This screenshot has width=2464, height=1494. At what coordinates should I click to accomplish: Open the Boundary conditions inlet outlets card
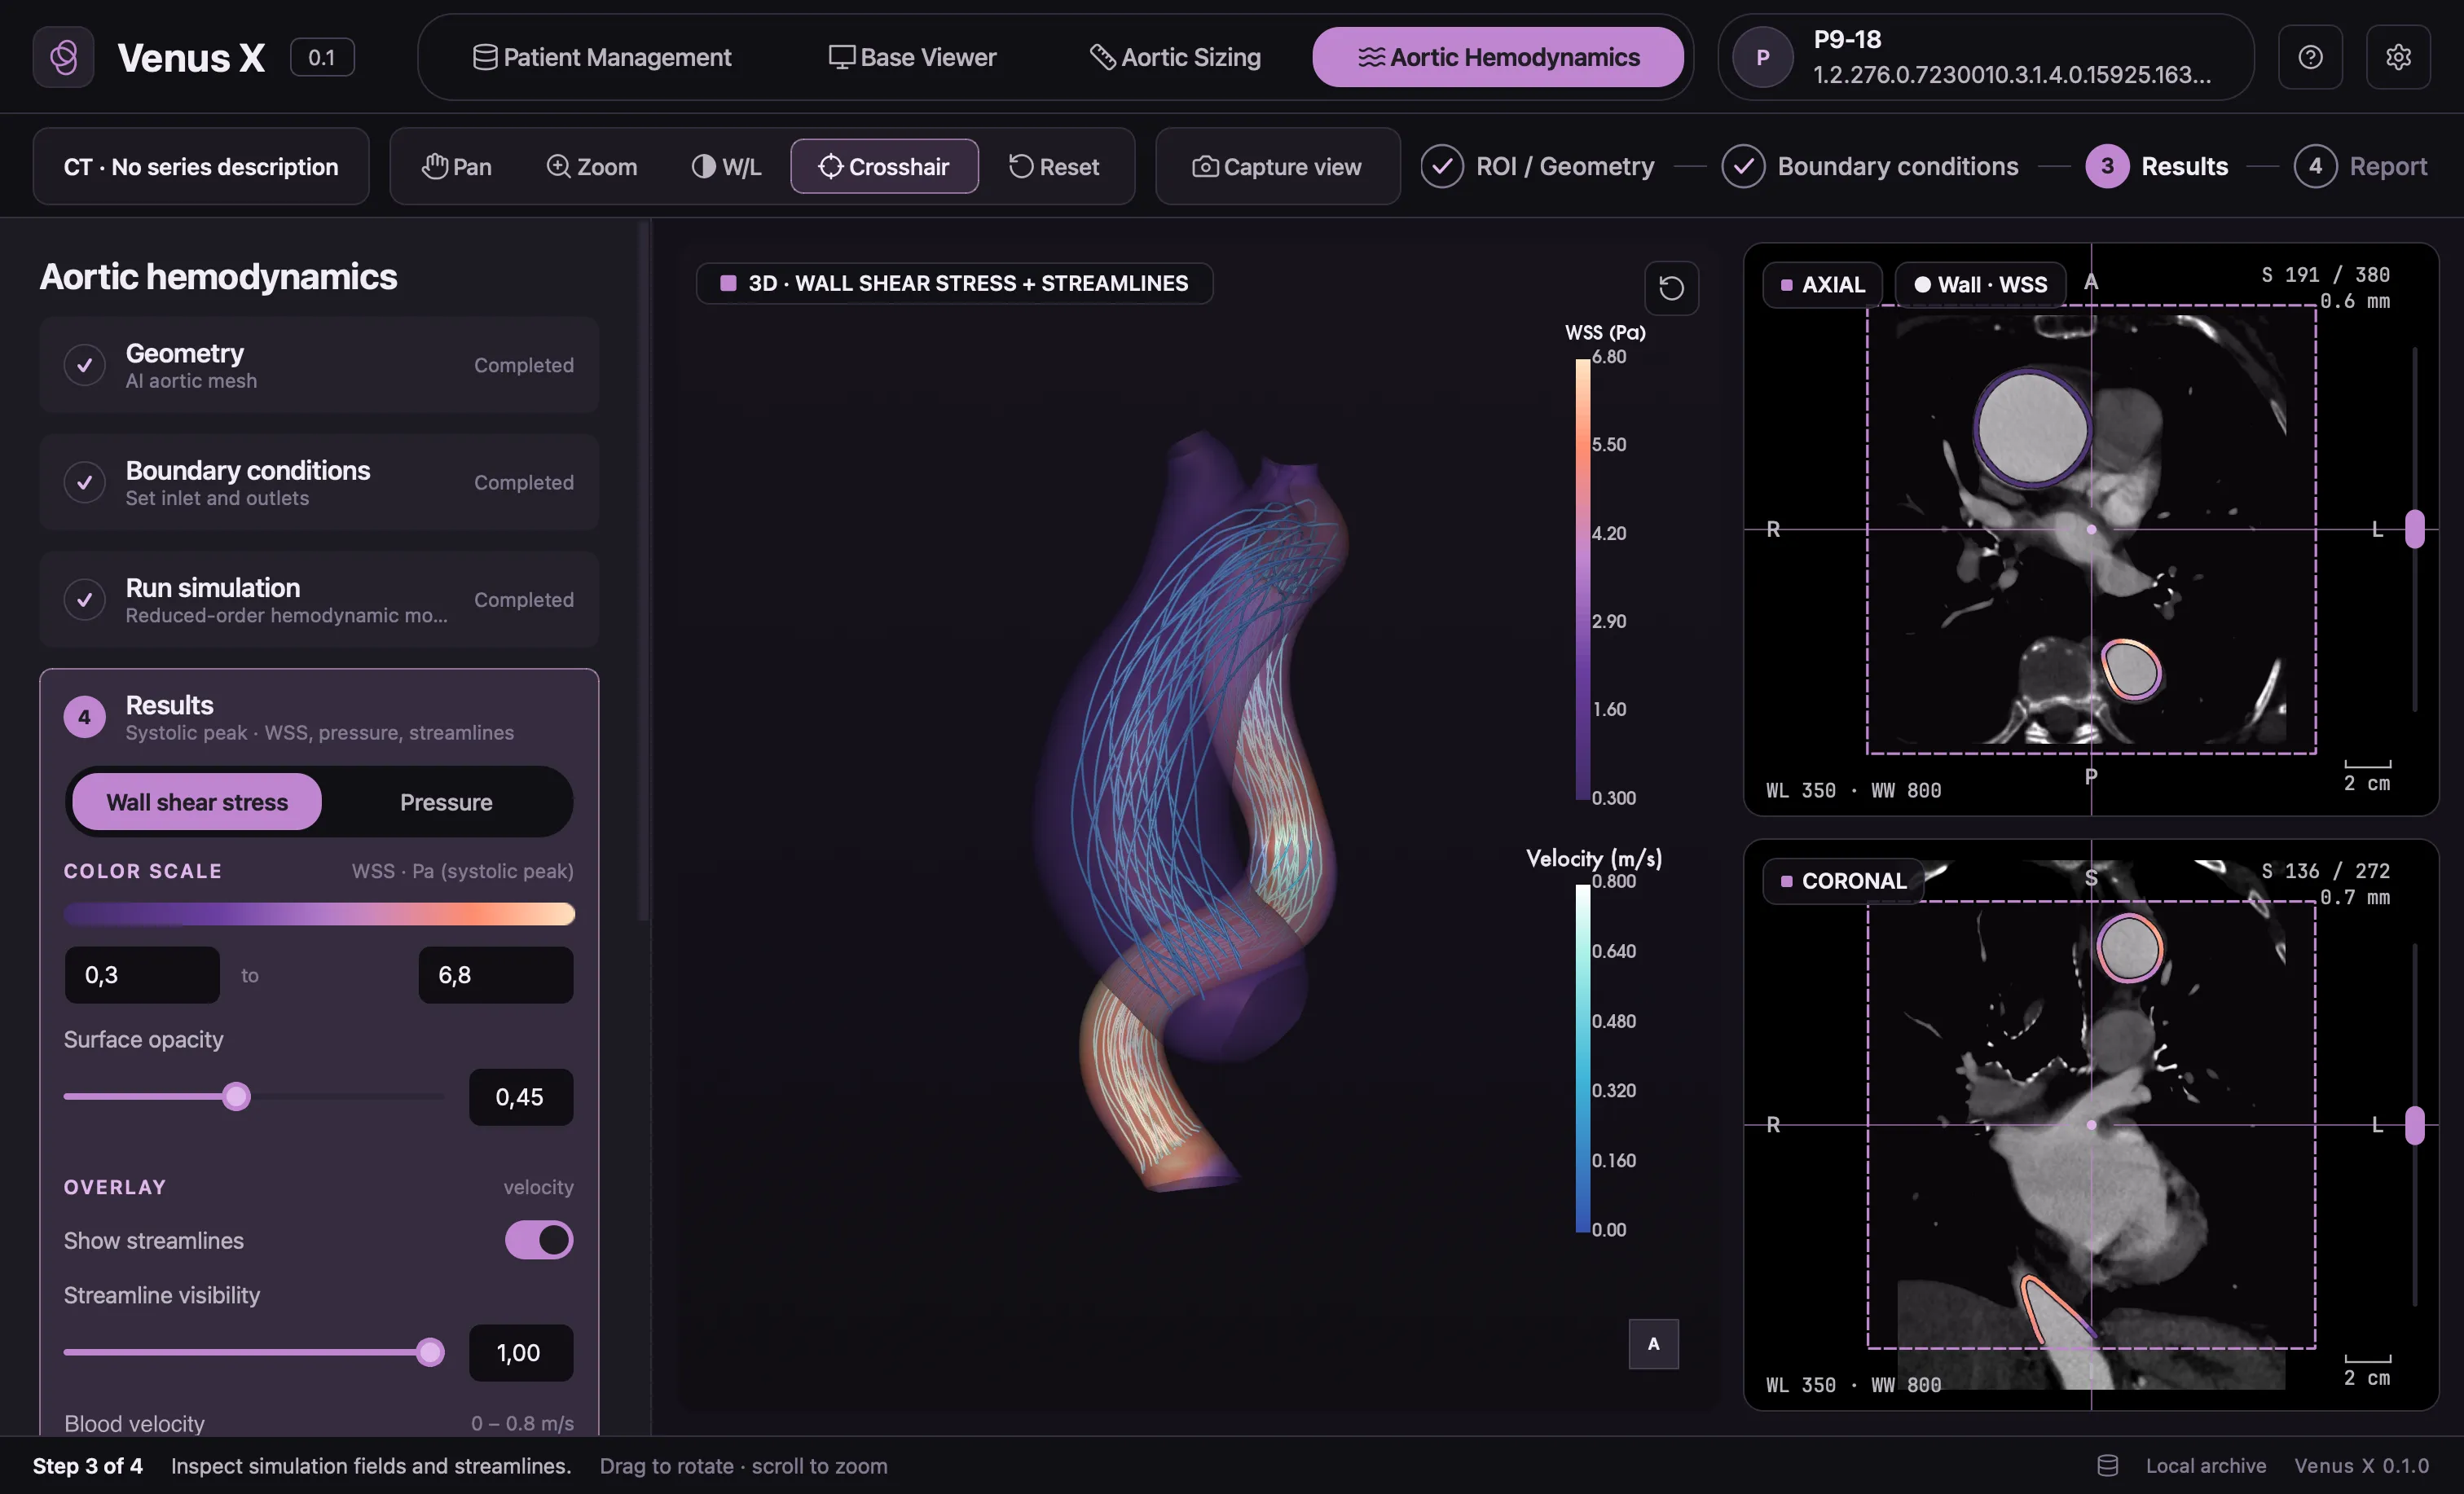click(x=319, y=482)
